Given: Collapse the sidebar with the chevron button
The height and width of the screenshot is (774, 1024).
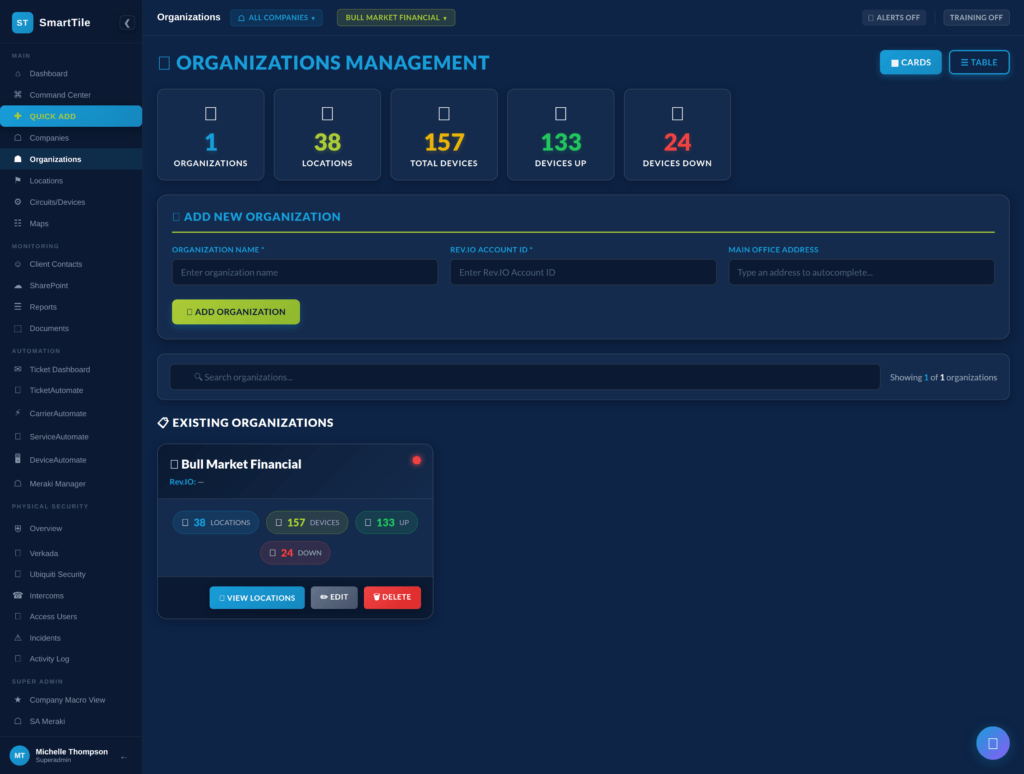Looking at the screenshot, I should tap(127, 23).
